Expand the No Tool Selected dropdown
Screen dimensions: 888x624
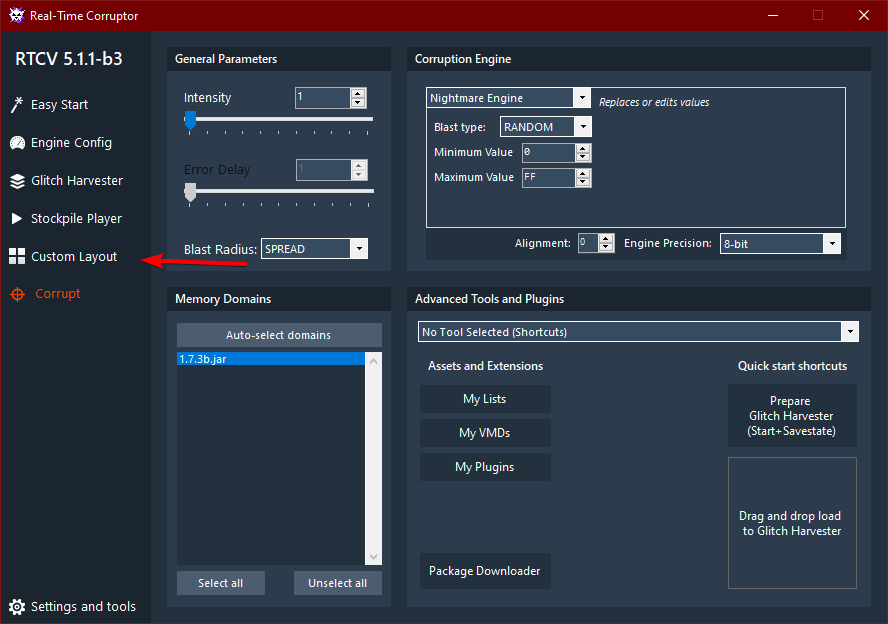point(850,332)
